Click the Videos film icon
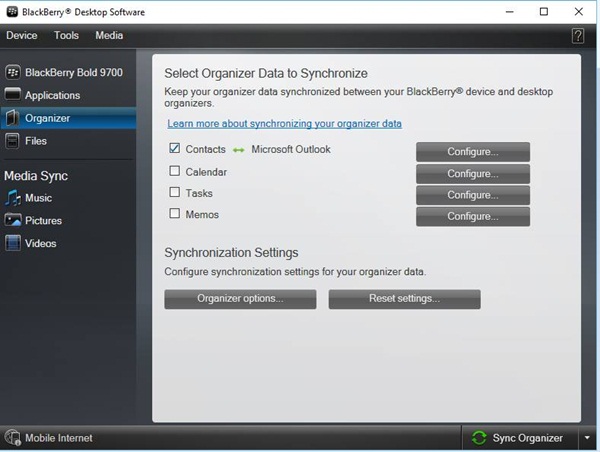The width and height of the screenshot is (600, 452). coord(13,243)
